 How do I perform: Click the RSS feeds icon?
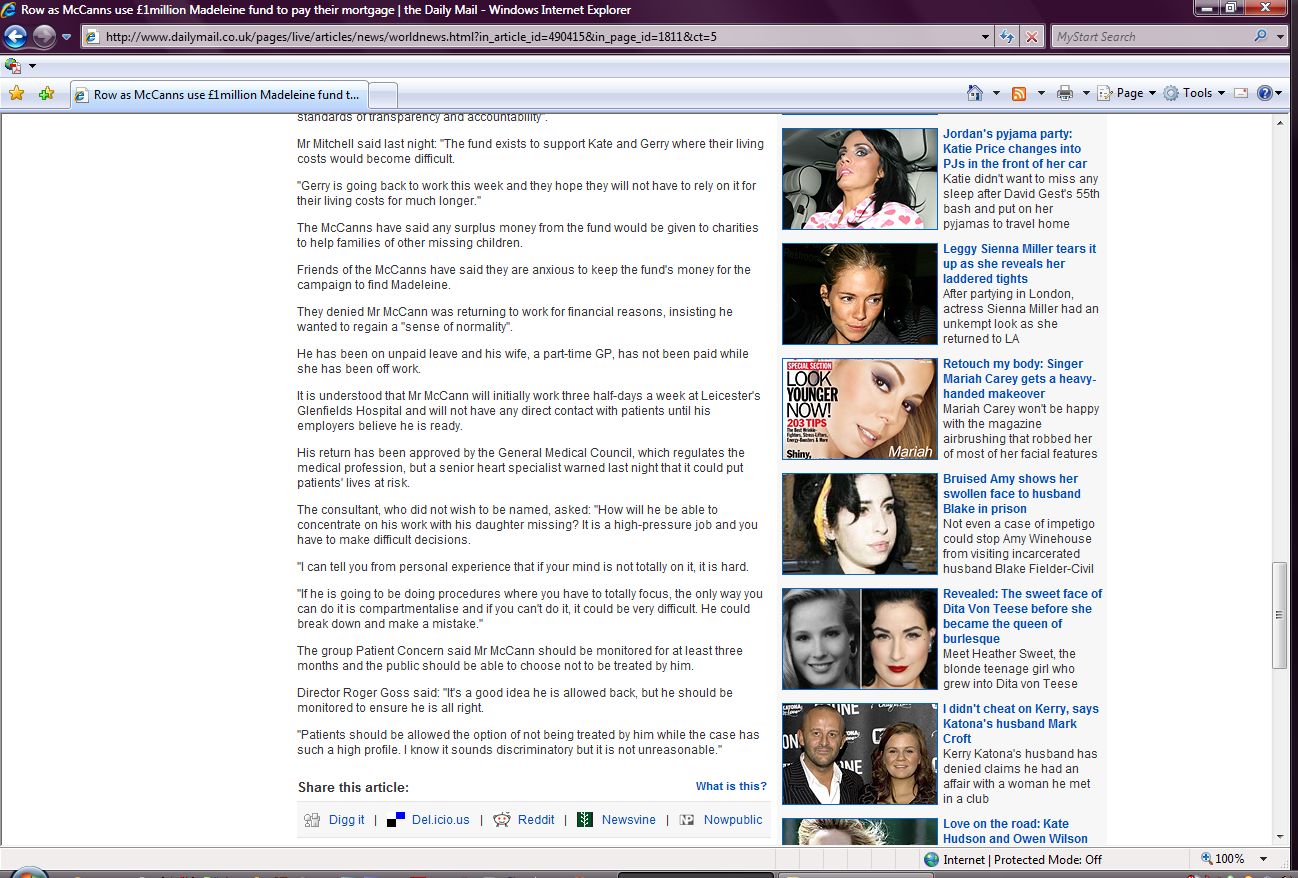click(1019, 93)
